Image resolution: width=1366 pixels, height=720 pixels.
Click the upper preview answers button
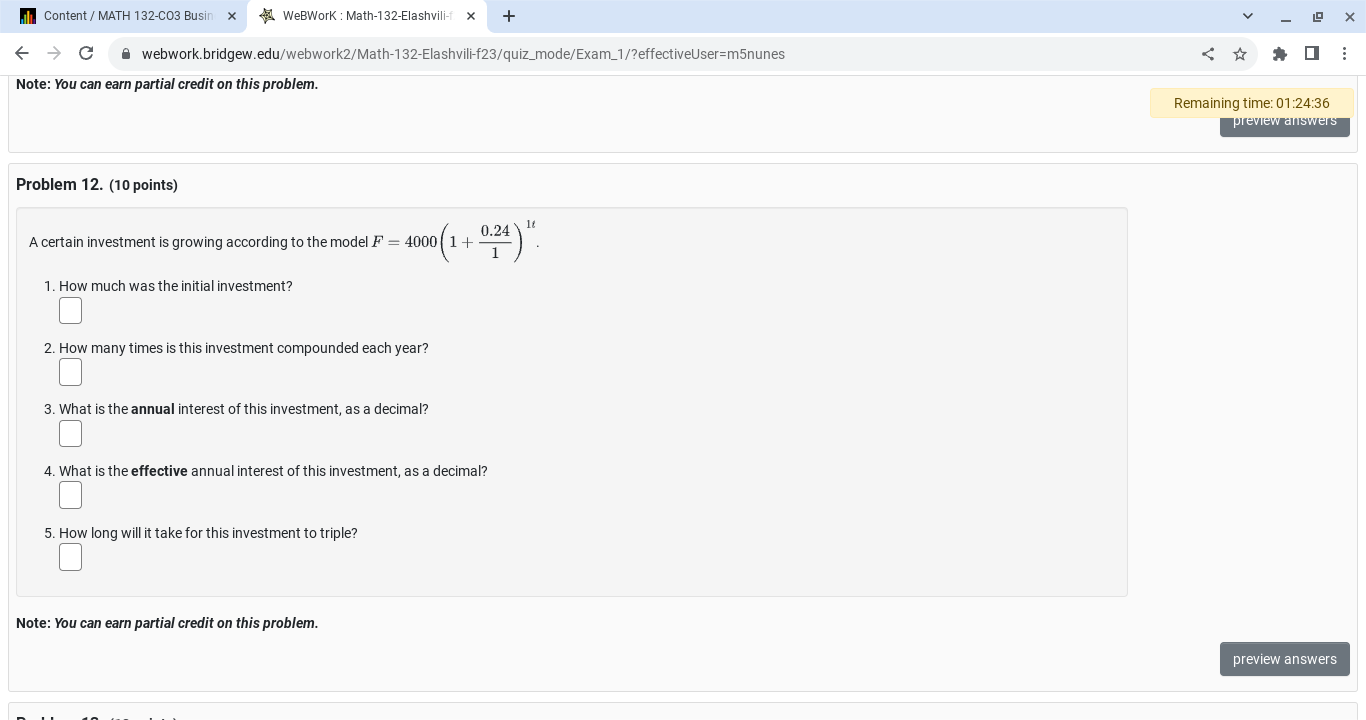click(1285, 120)
